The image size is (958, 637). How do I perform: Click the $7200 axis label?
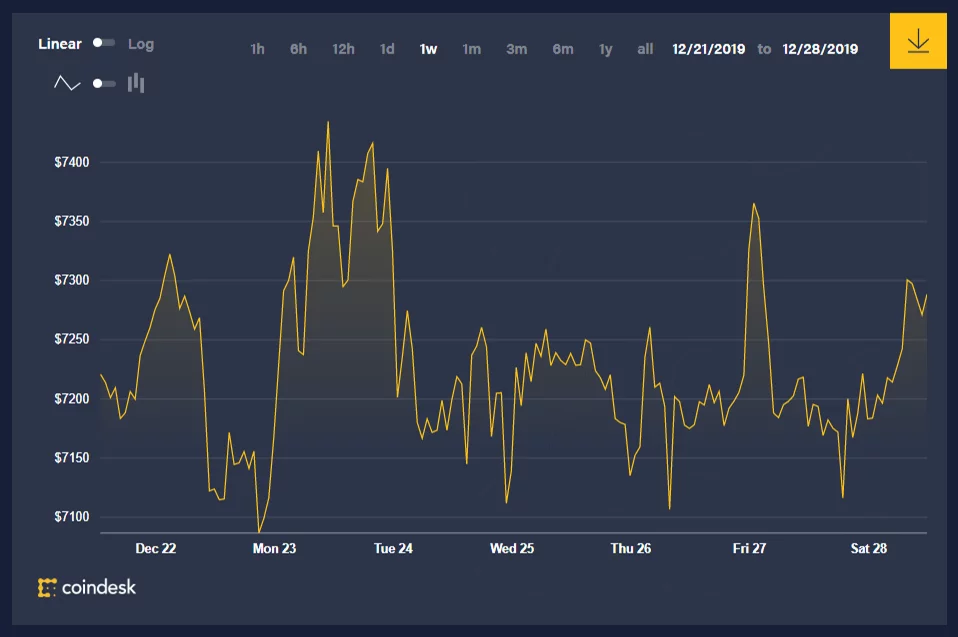point(71,398)
